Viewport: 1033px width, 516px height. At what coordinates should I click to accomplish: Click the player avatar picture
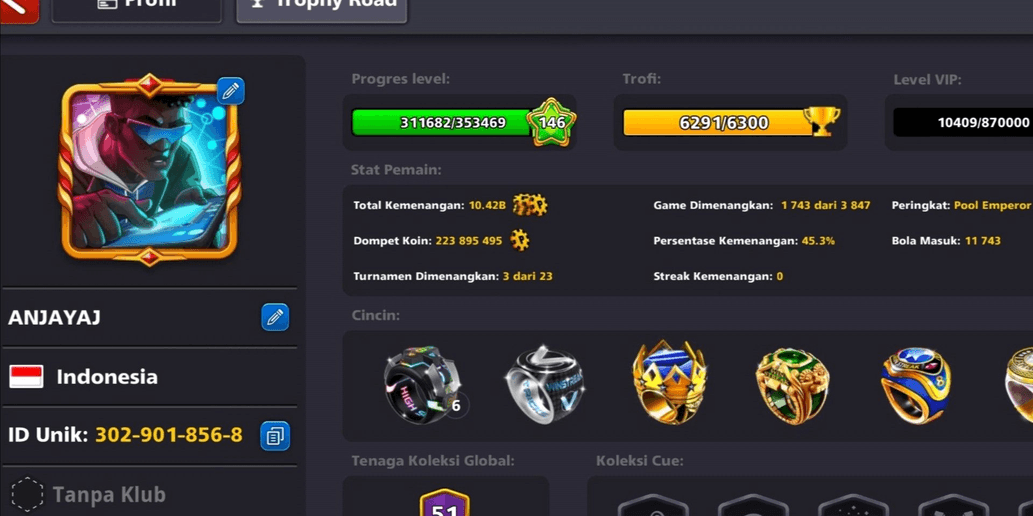point(150,169)
